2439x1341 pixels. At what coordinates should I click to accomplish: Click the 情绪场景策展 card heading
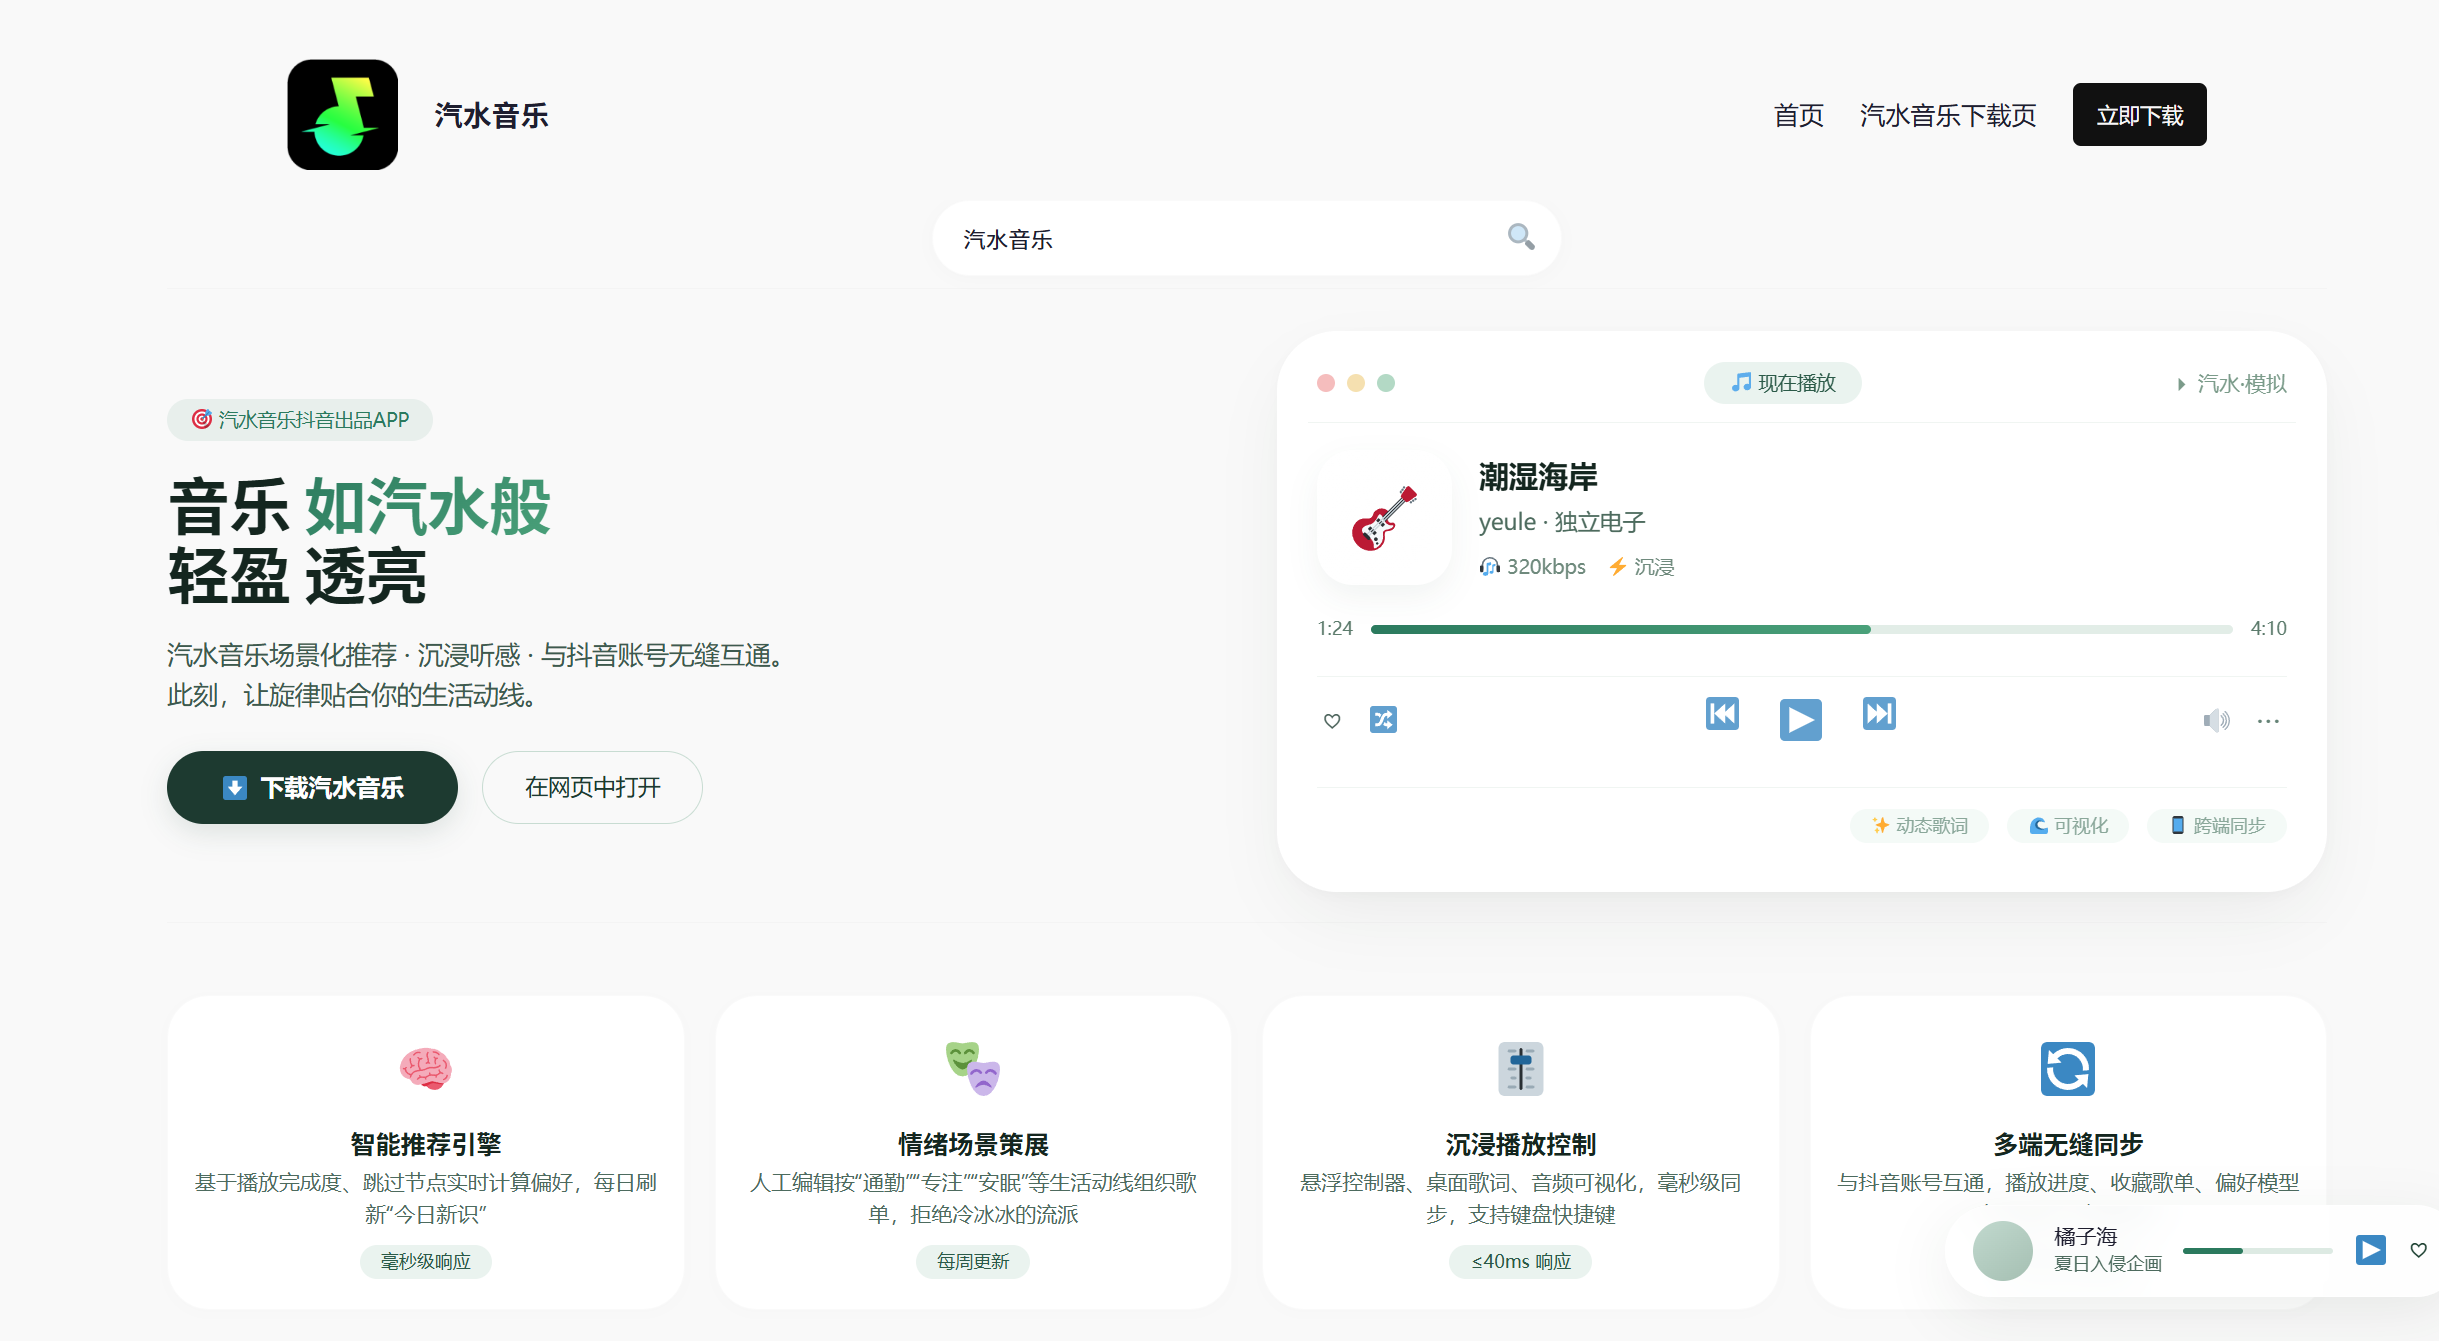[973, 1144]
